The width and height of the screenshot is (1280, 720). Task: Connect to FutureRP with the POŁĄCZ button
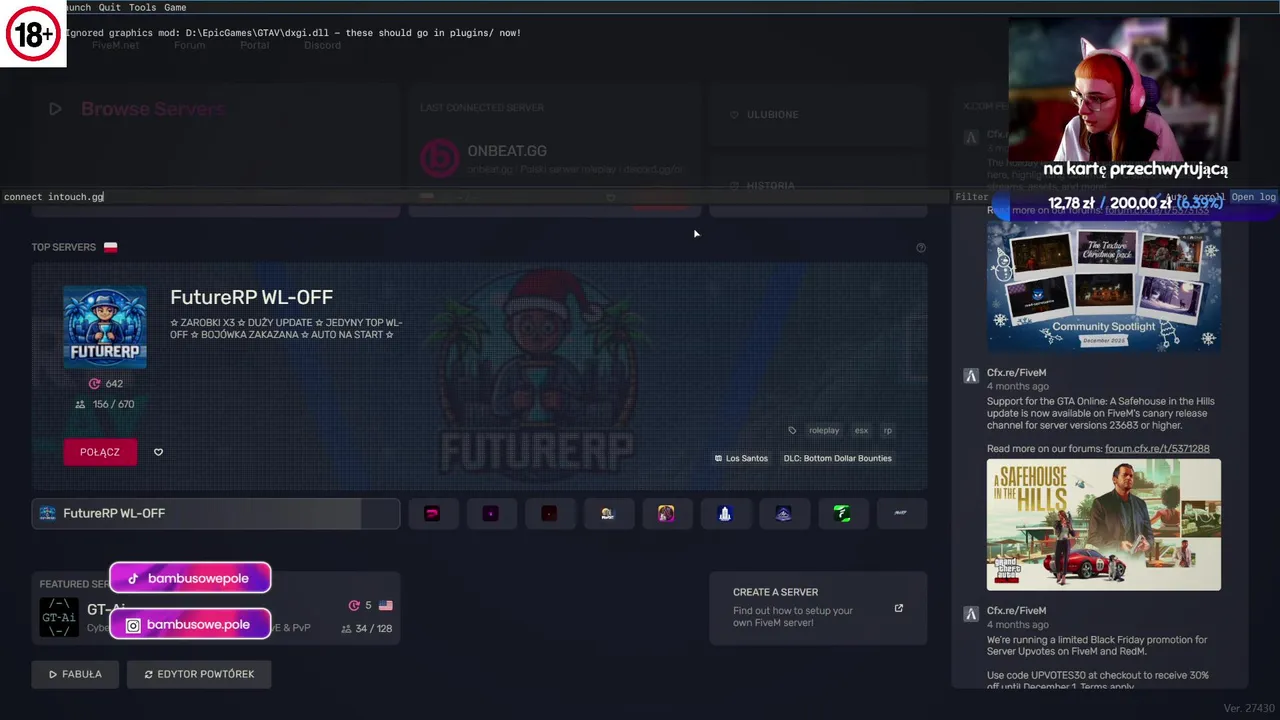click(100, 452)
